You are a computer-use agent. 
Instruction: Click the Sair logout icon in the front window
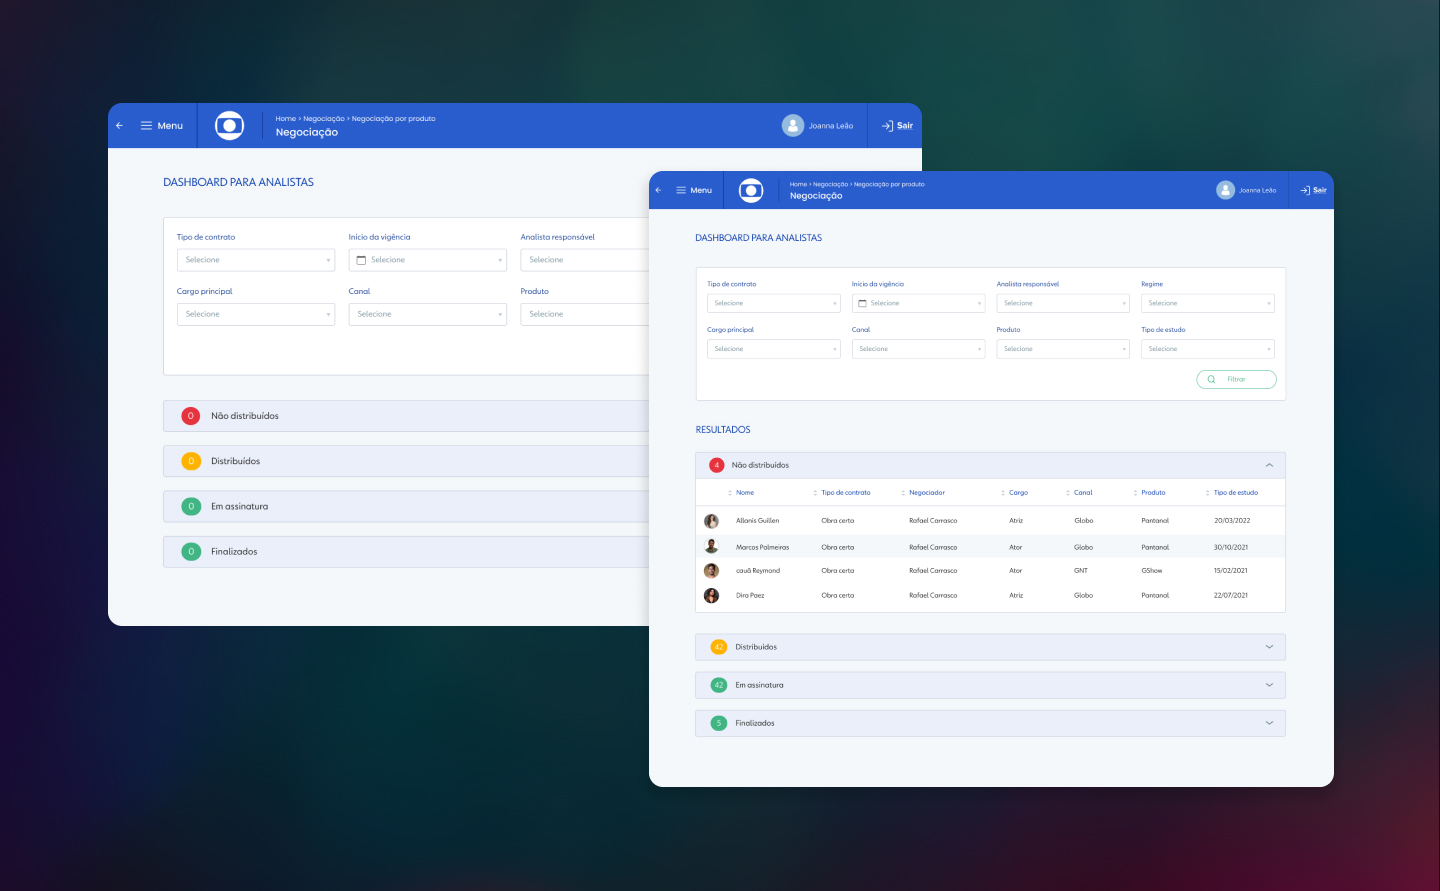click(1305, 190)
